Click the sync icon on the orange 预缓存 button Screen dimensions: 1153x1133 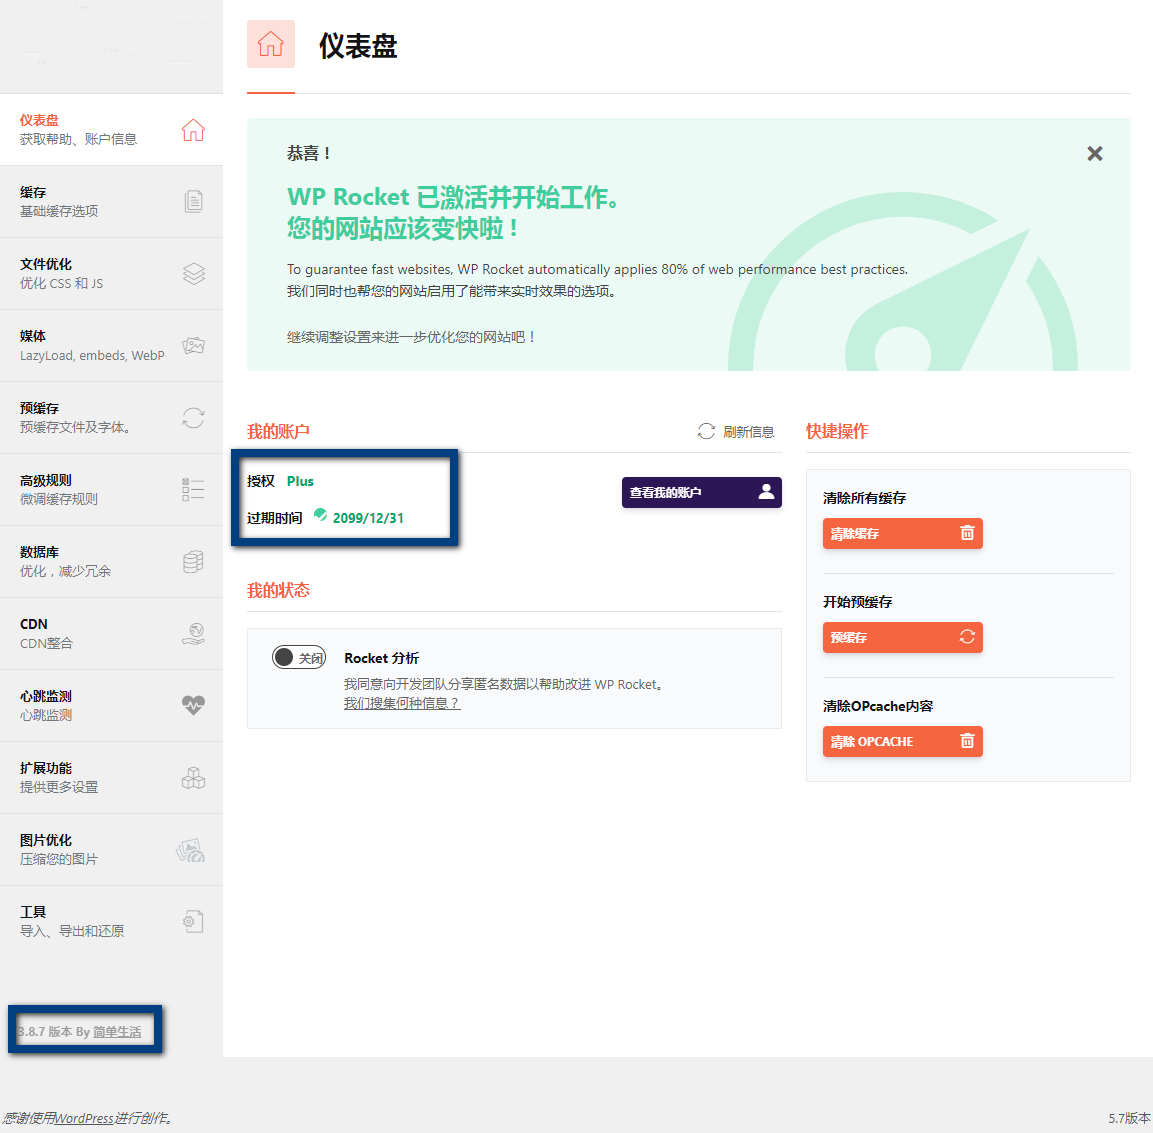[967, 637]
